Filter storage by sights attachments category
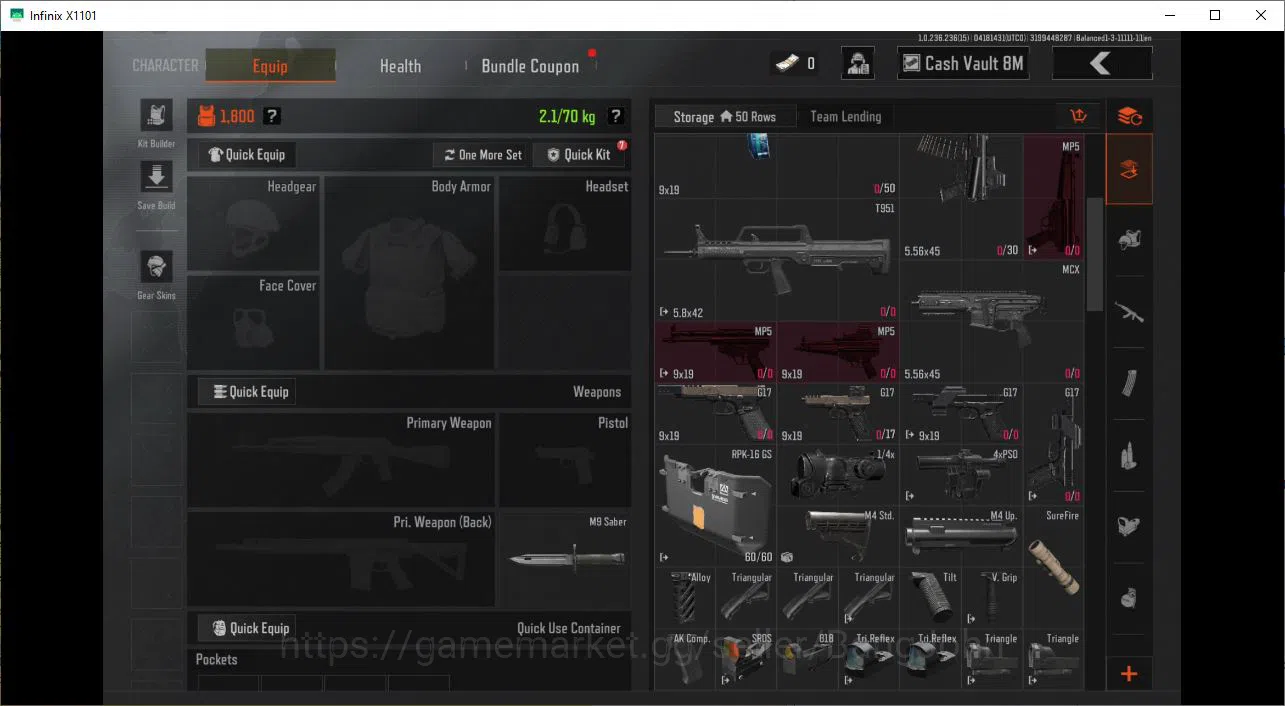The image size is (1285, 706). click(1129, 526)
